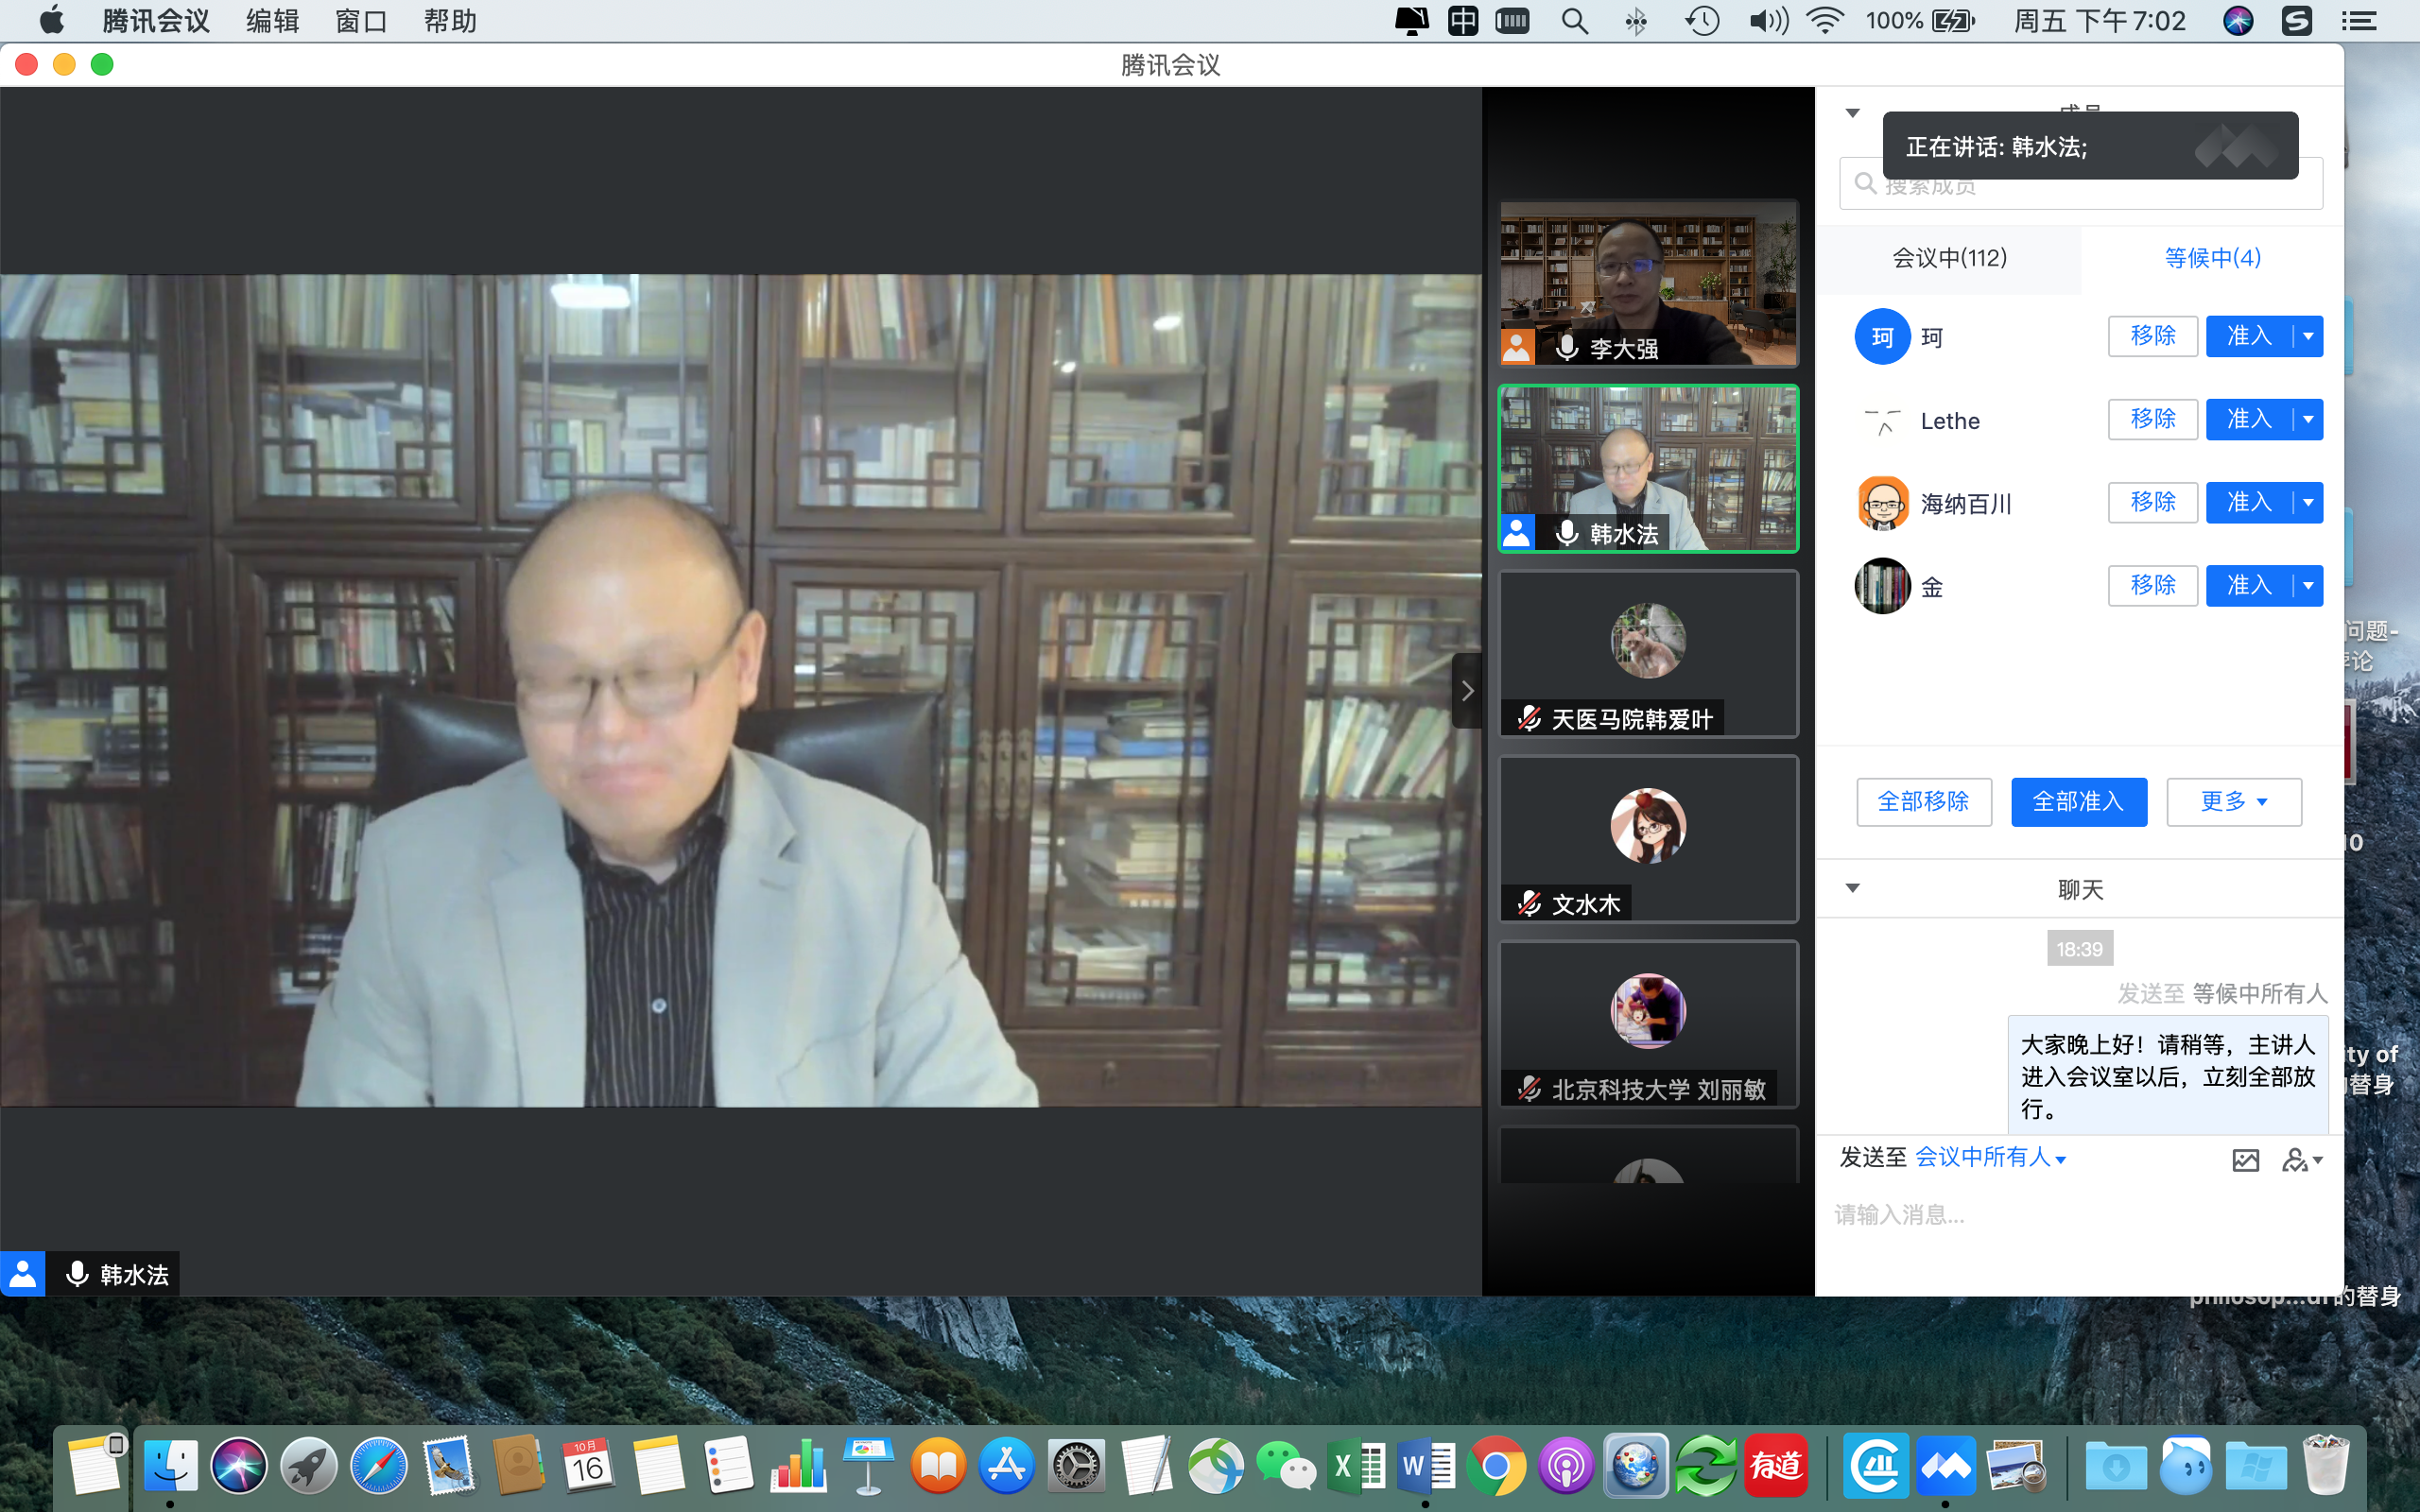Collapse the 聊天 chat section triangle
Image resolution: width=2420 pixels, height=1512 pixels.
click(1852, 888)
